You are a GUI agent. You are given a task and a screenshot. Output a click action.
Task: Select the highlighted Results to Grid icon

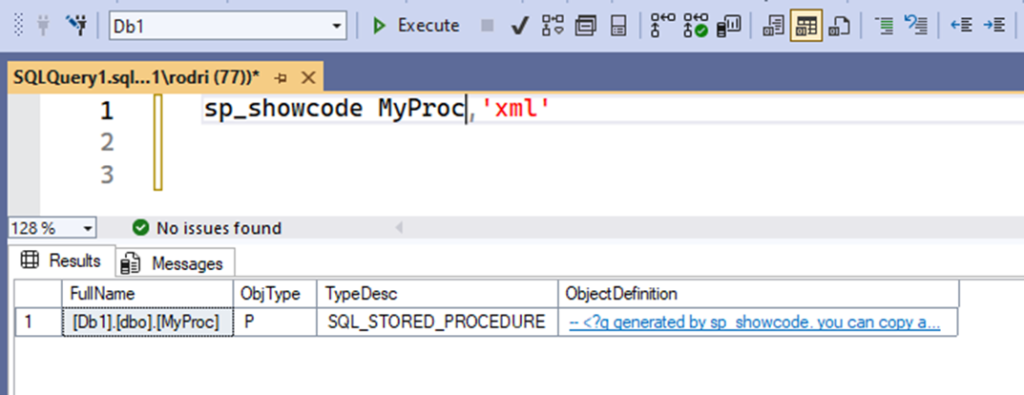coord(806,26)
